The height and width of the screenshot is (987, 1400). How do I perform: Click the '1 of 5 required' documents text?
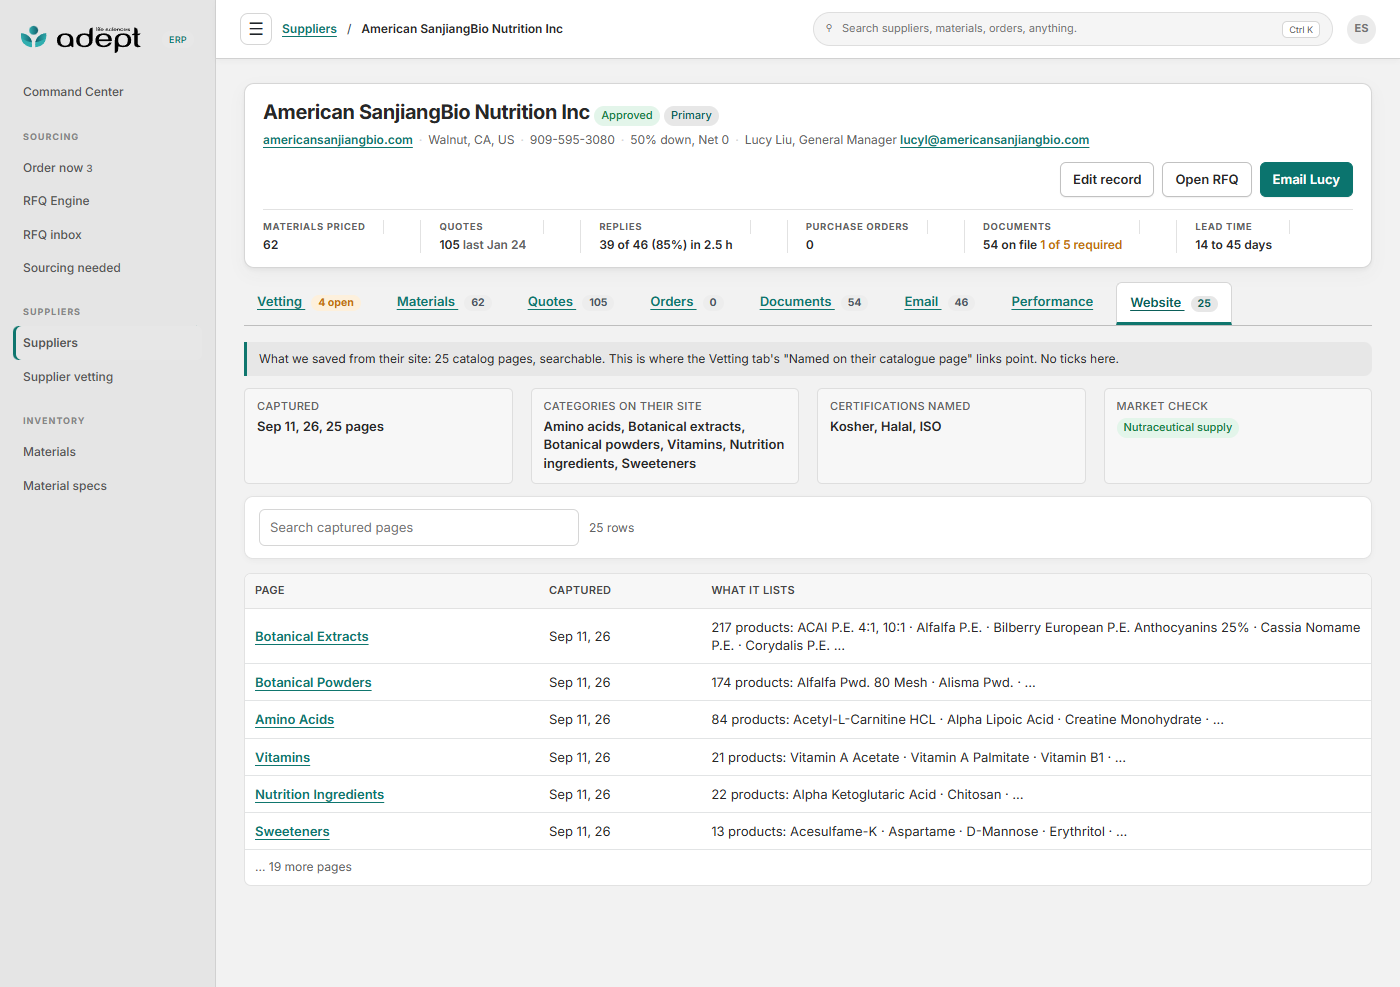coord(1081,245)
